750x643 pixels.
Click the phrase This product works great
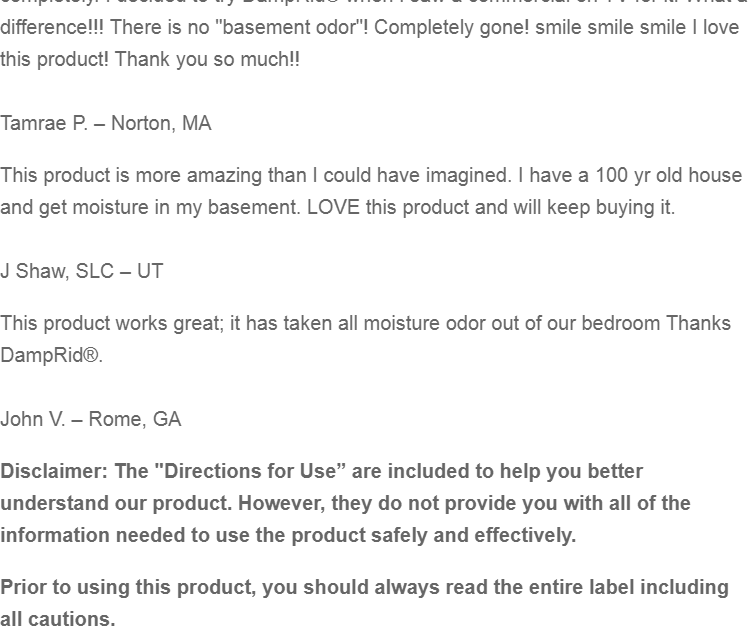tap(111, 323)
